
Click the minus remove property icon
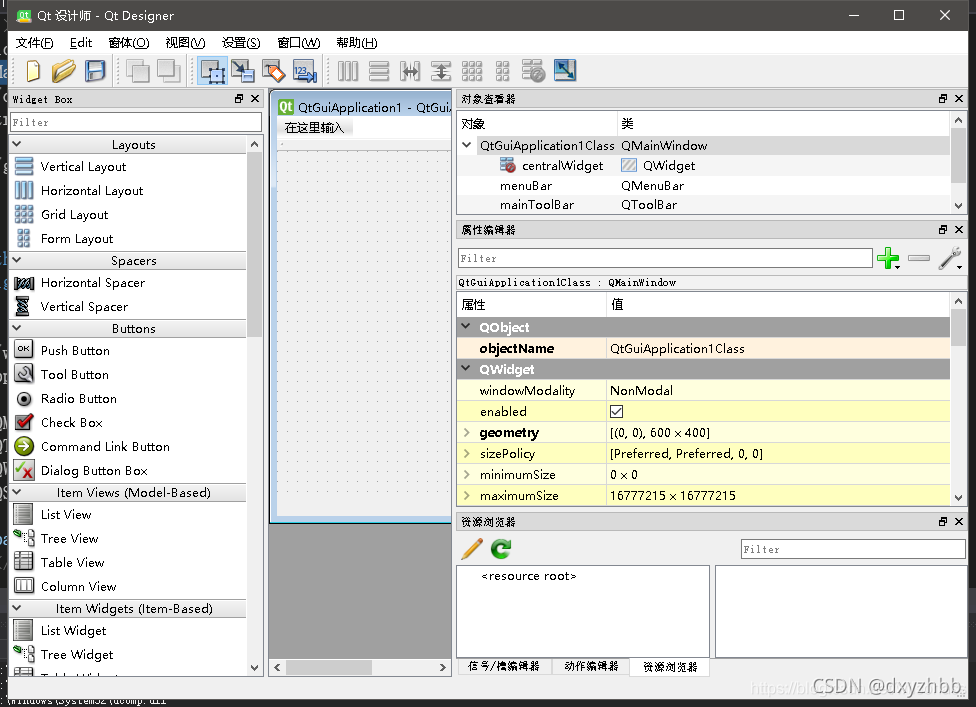919,258
